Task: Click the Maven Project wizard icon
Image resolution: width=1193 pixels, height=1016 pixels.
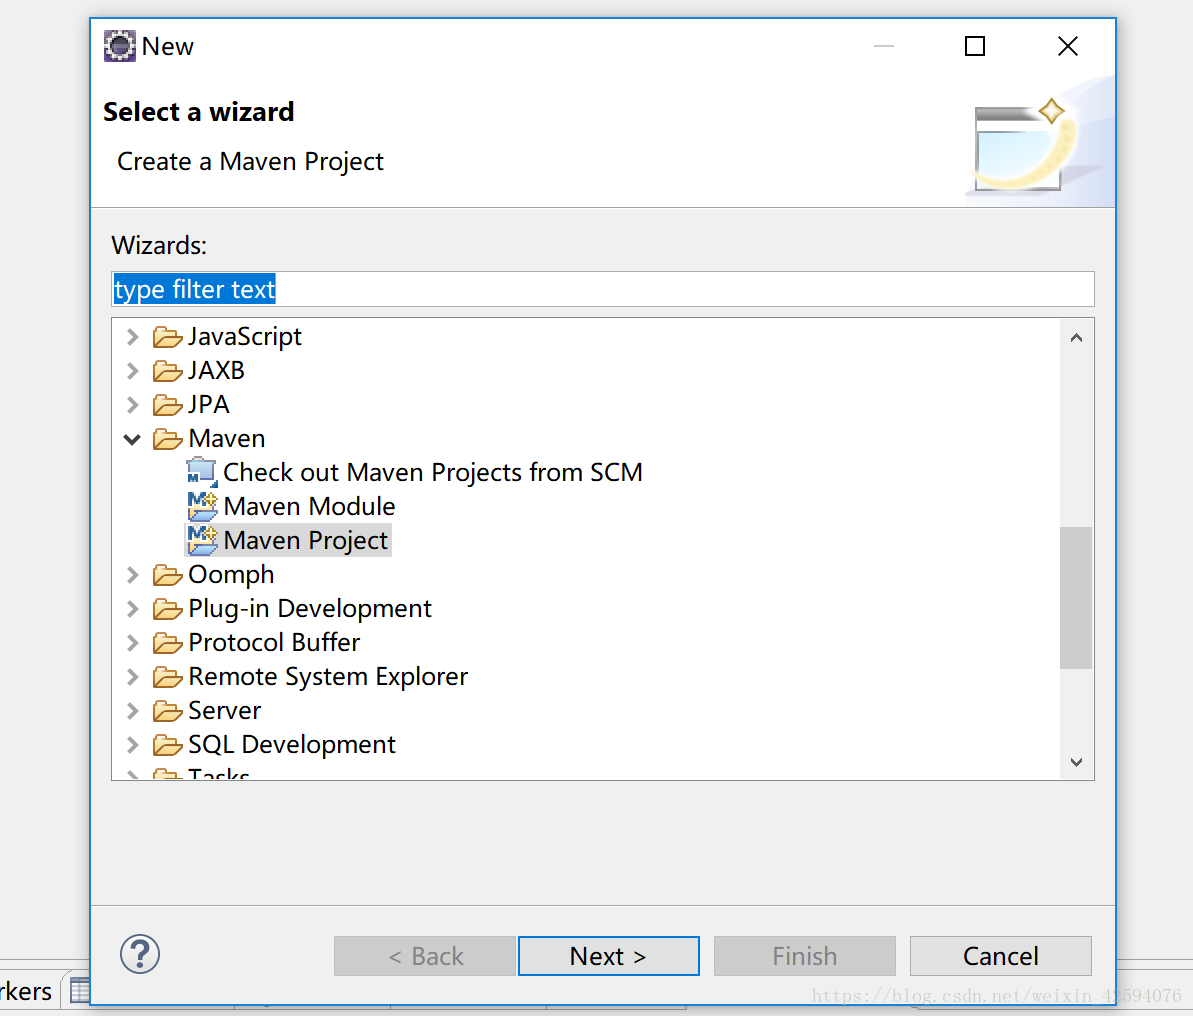Action: (x=202, y=540)
